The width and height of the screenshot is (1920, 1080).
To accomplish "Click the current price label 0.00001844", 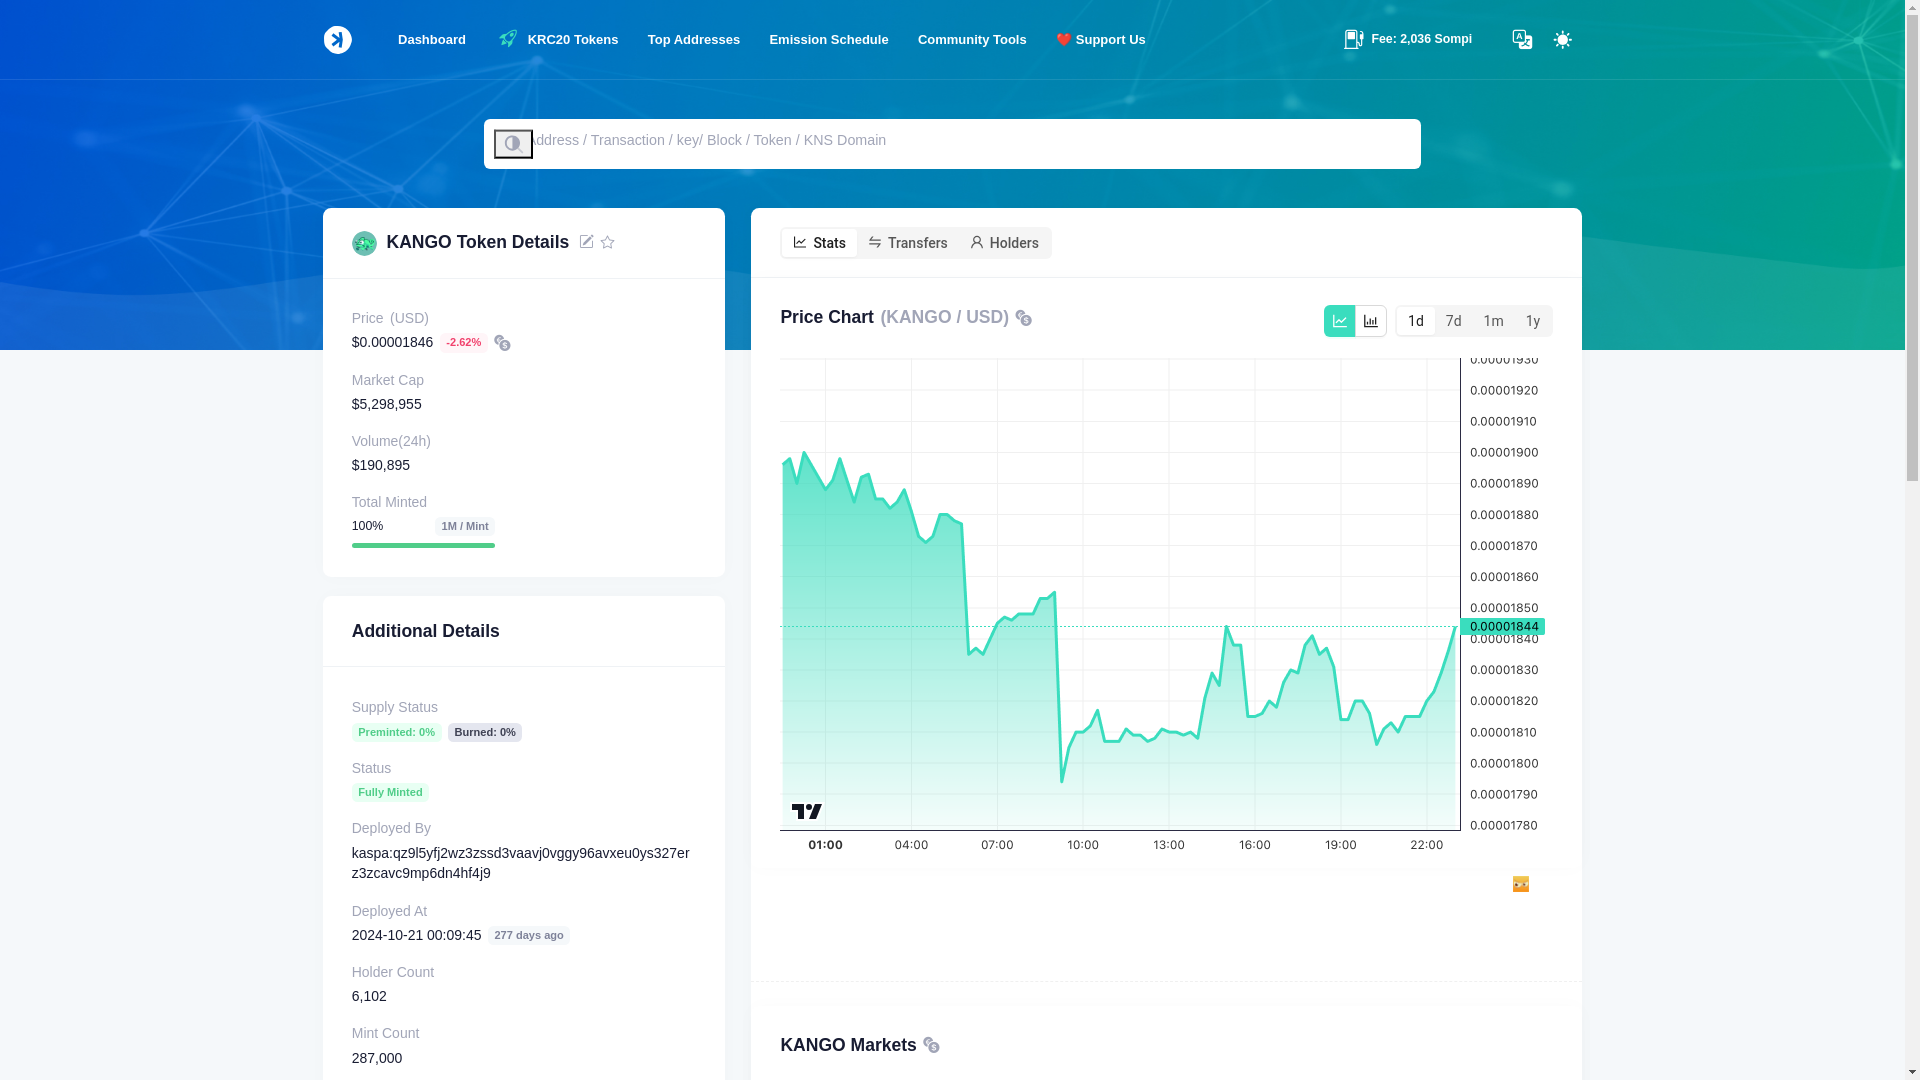I will [1503, 627].
